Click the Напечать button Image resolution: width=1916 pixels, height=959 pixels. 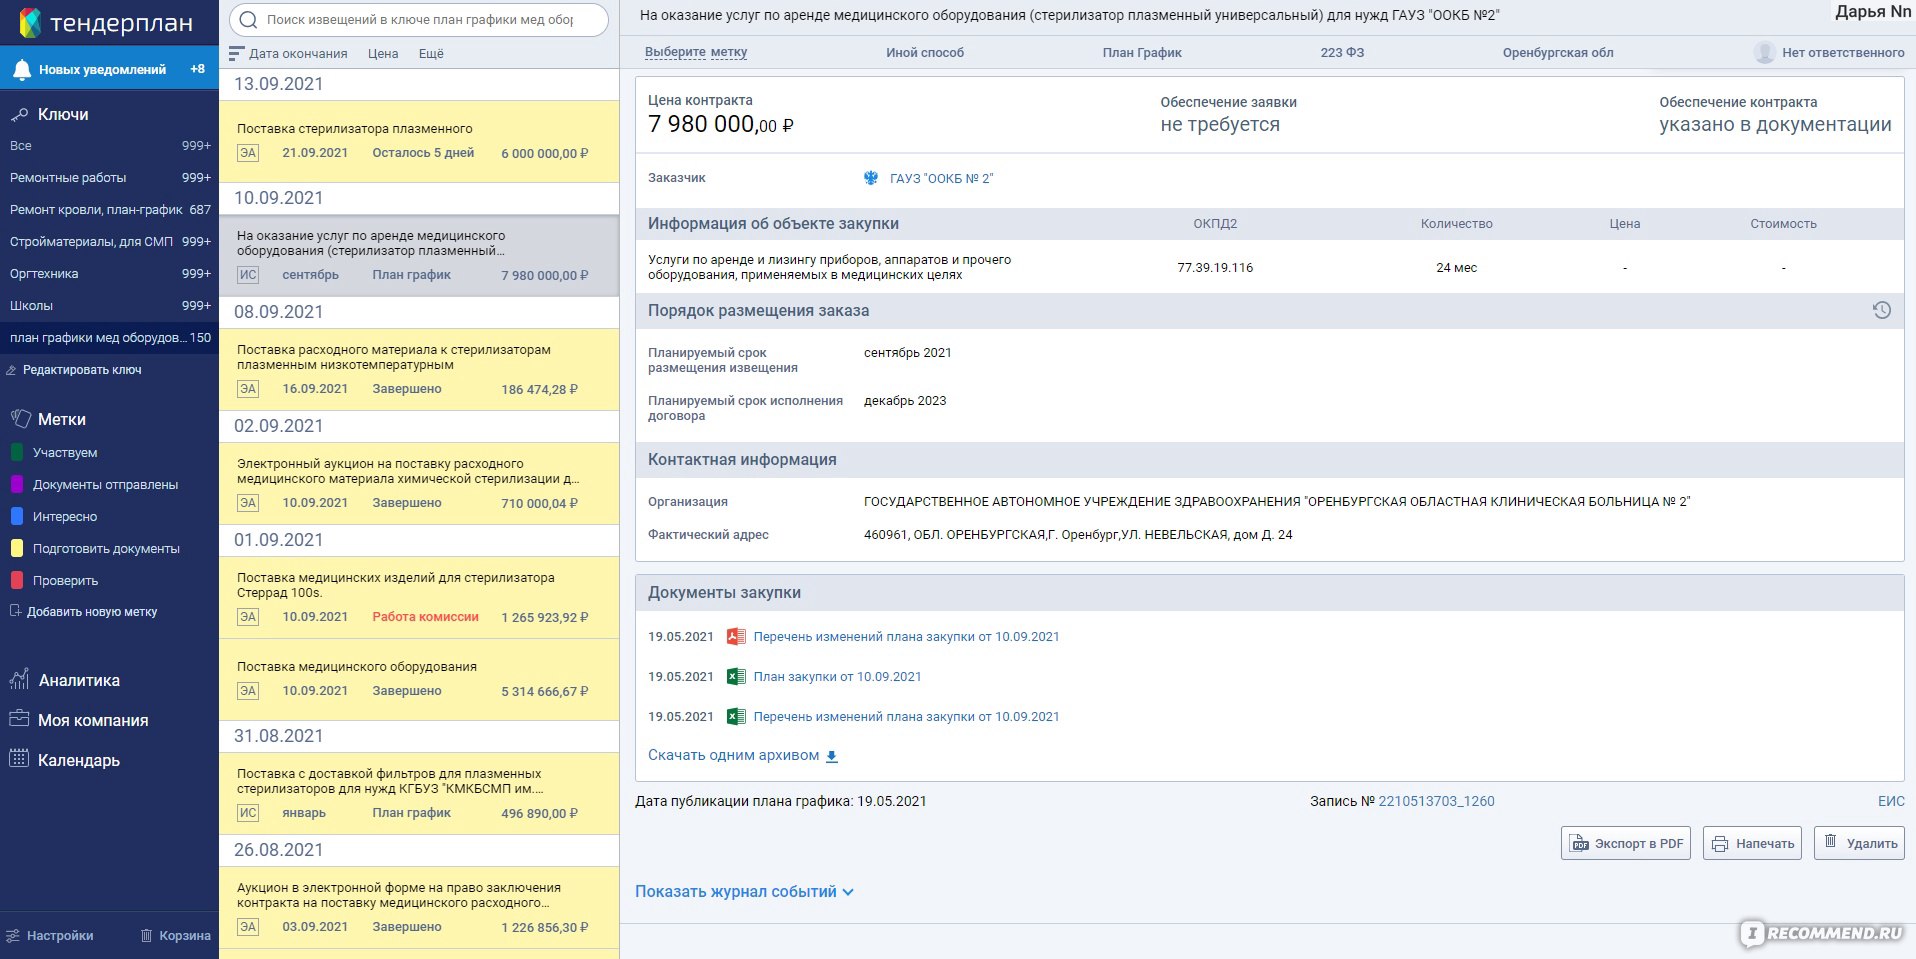[1752, 843]
